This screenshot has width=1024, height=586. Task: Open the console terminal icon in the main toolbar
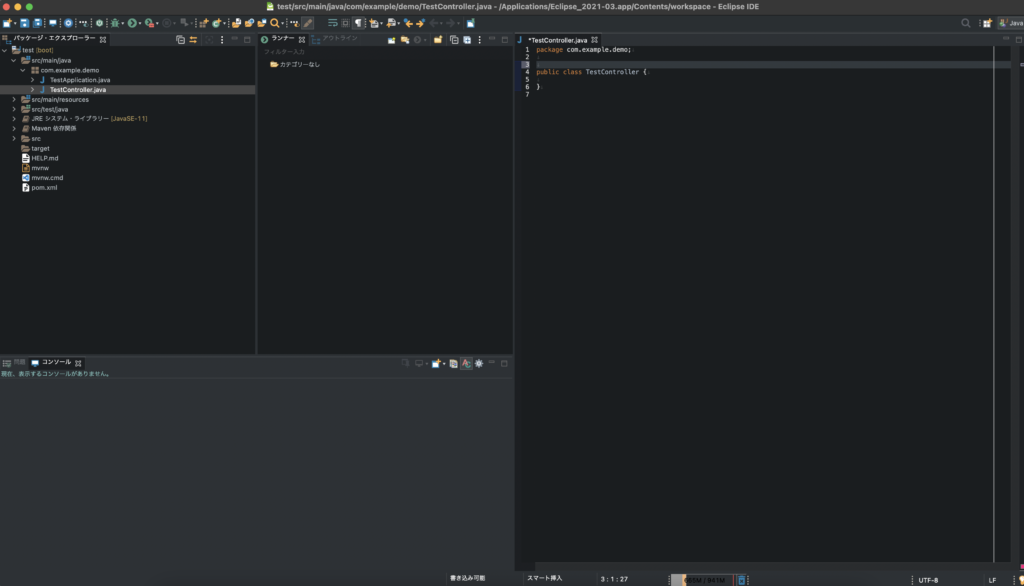[x=53, y=23]
